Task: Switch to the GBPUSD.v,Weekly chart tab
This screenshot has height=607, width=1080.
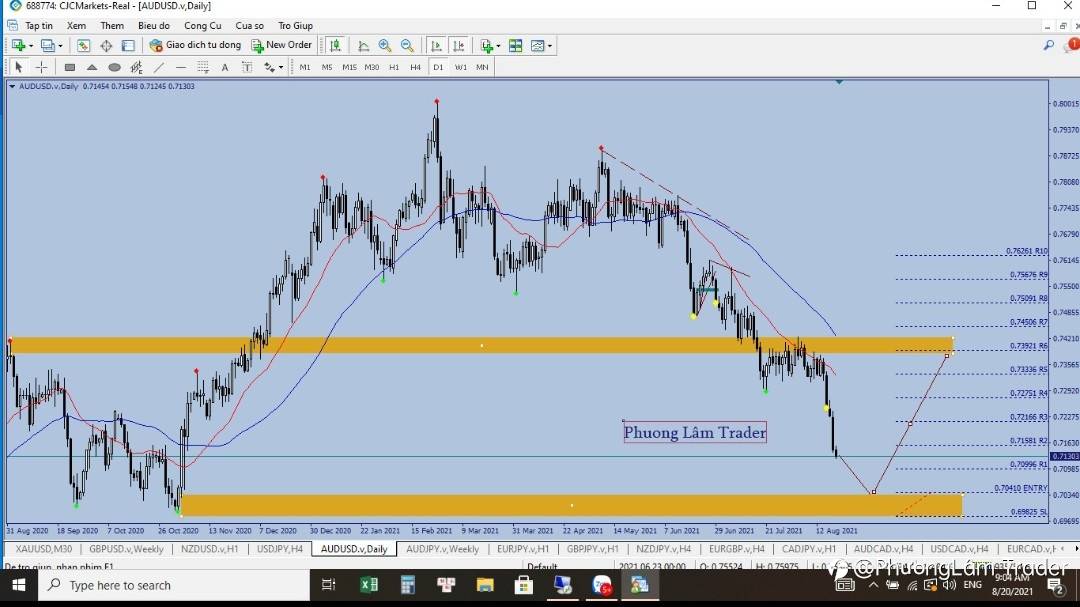Action: point(126,549)
